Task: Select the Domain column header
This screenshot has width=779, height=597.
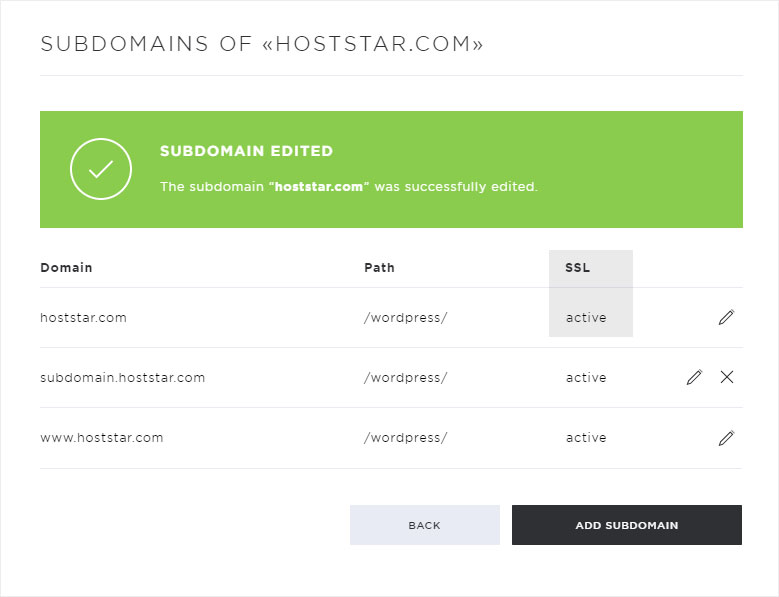Action: tap(66, 268)
